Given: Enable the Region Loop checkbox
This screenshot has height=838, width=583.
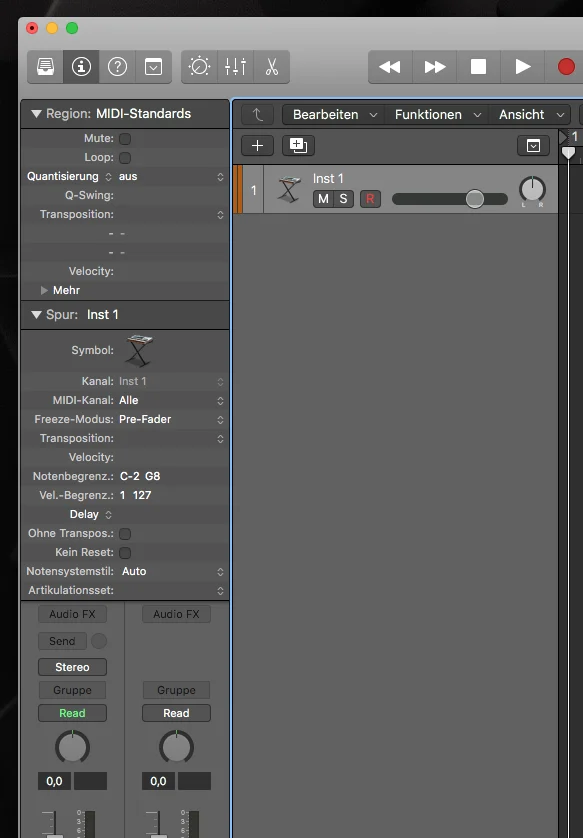Looking at the screenshot, I should [x=125, y=158].
